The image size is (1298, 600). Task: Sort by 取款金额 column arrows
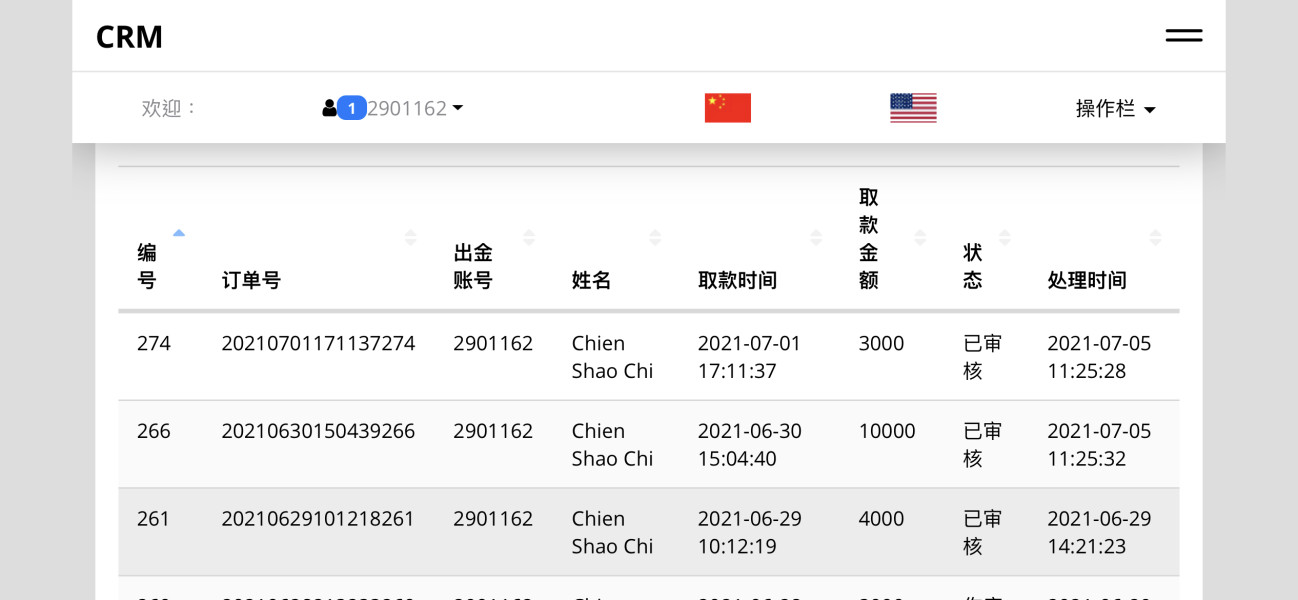[920, 238]
